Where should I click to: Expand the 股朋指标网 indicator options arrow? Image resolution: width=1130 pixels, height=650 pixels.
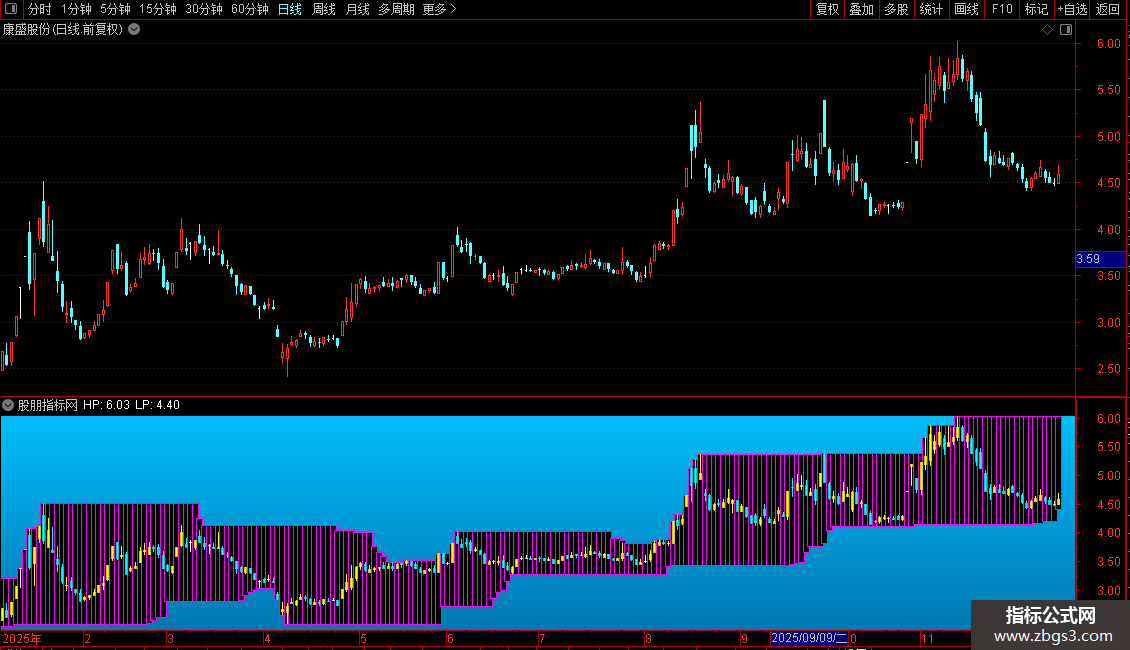pos(8,405)
